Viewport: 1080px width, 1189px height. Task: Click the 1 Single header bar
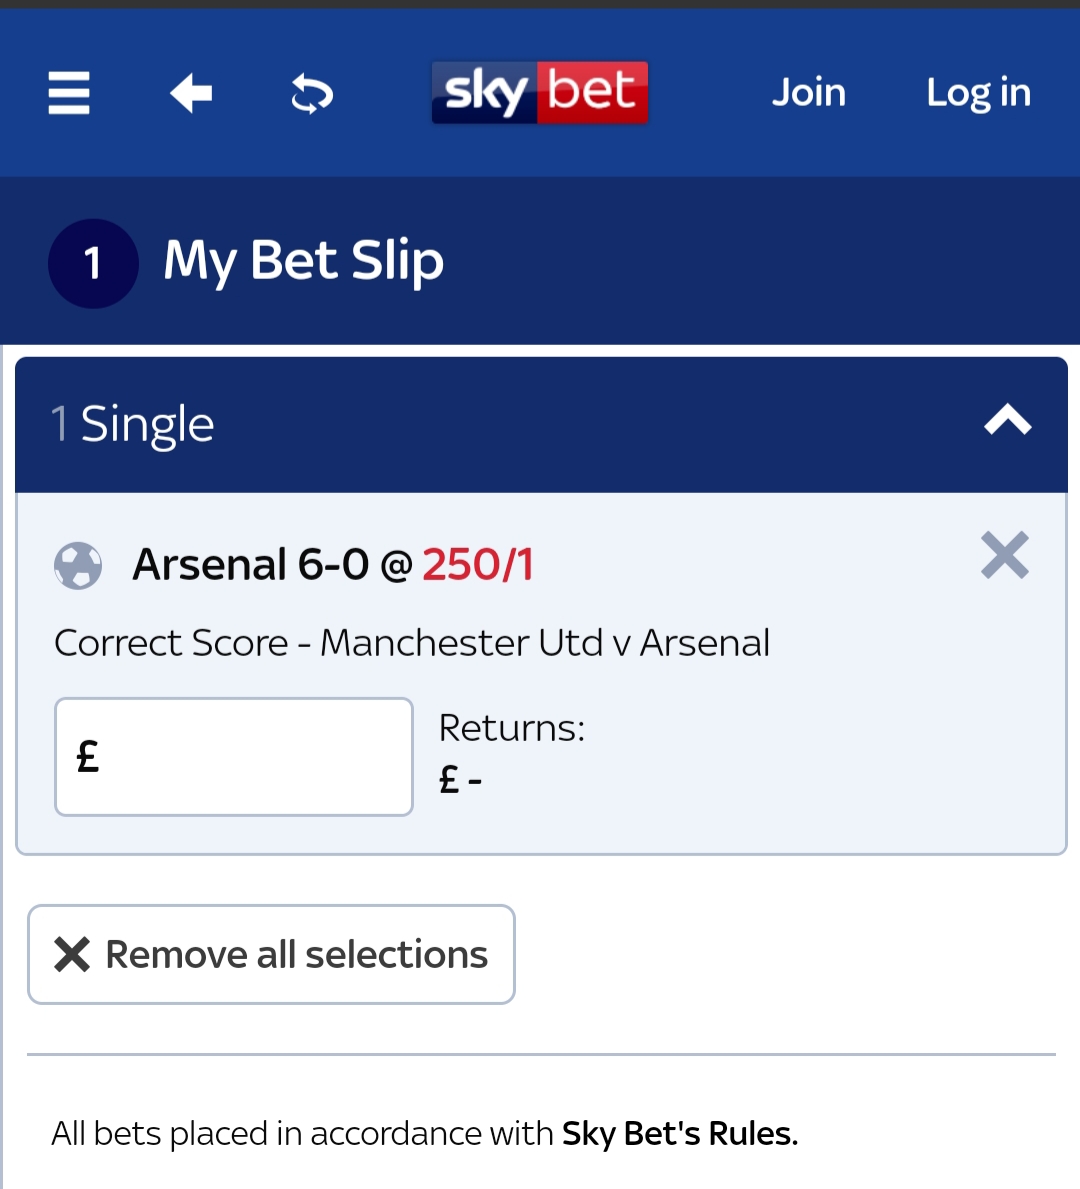pos(542,425)
